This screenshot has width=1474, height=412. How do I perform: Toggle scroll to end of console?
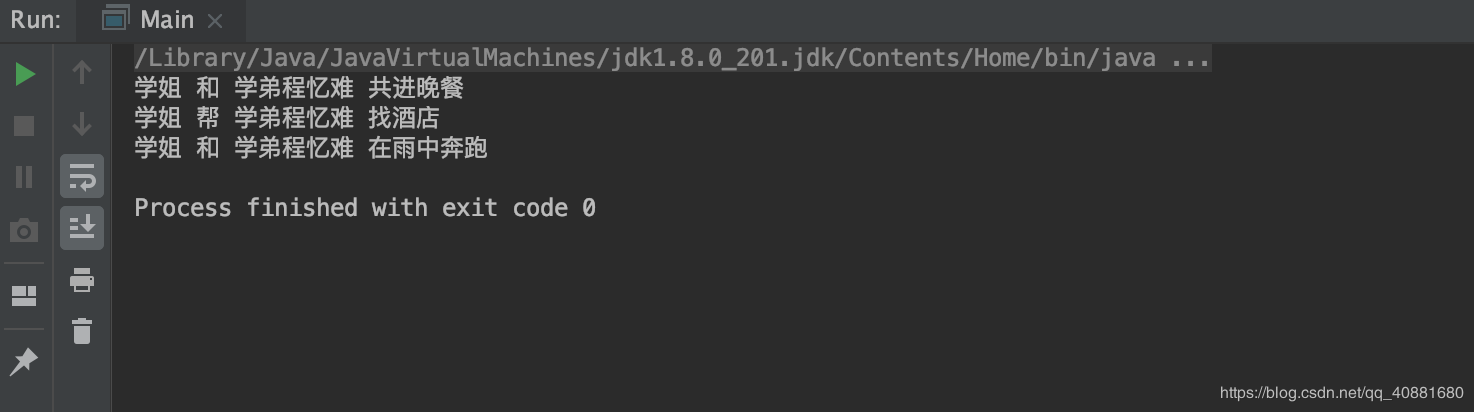[82, 228]
